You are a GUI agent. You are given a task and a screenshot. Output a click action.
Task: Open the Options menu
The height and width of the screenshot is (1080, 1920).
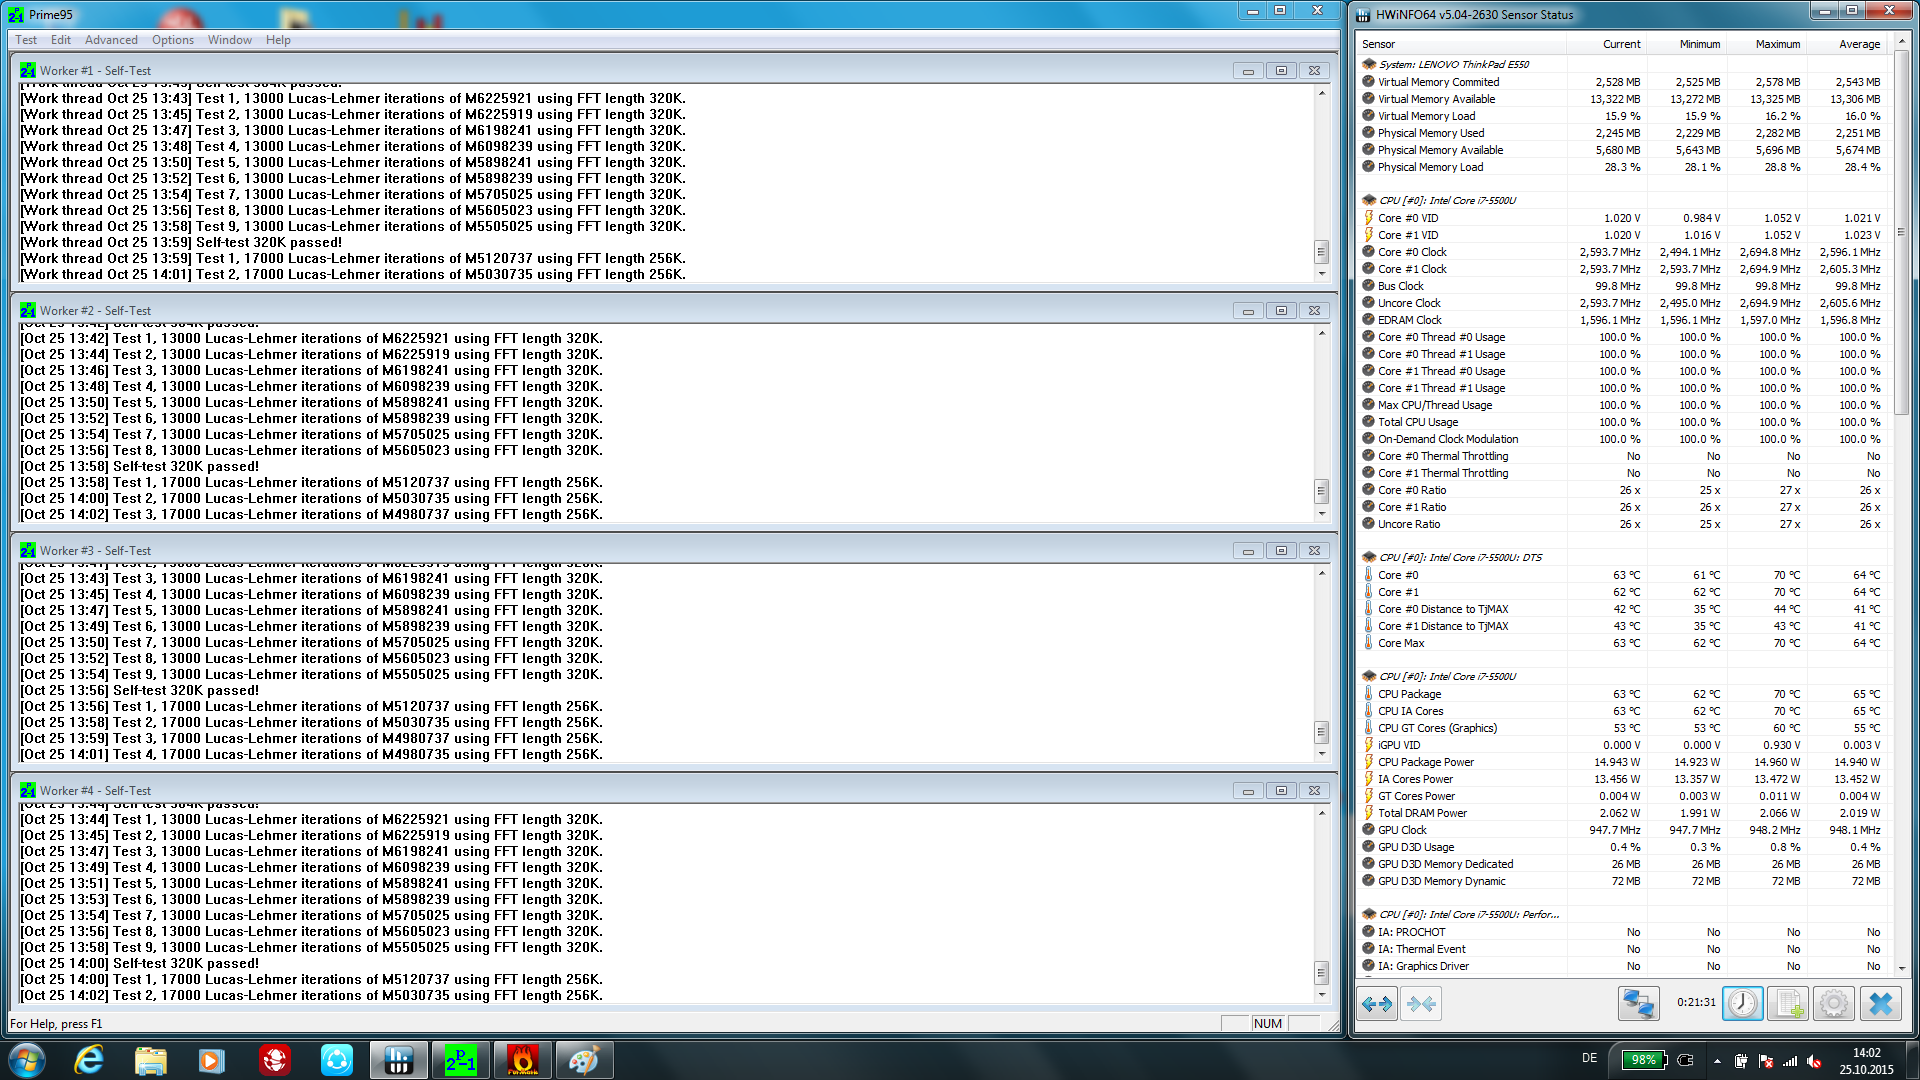click(x=173, y=40)
